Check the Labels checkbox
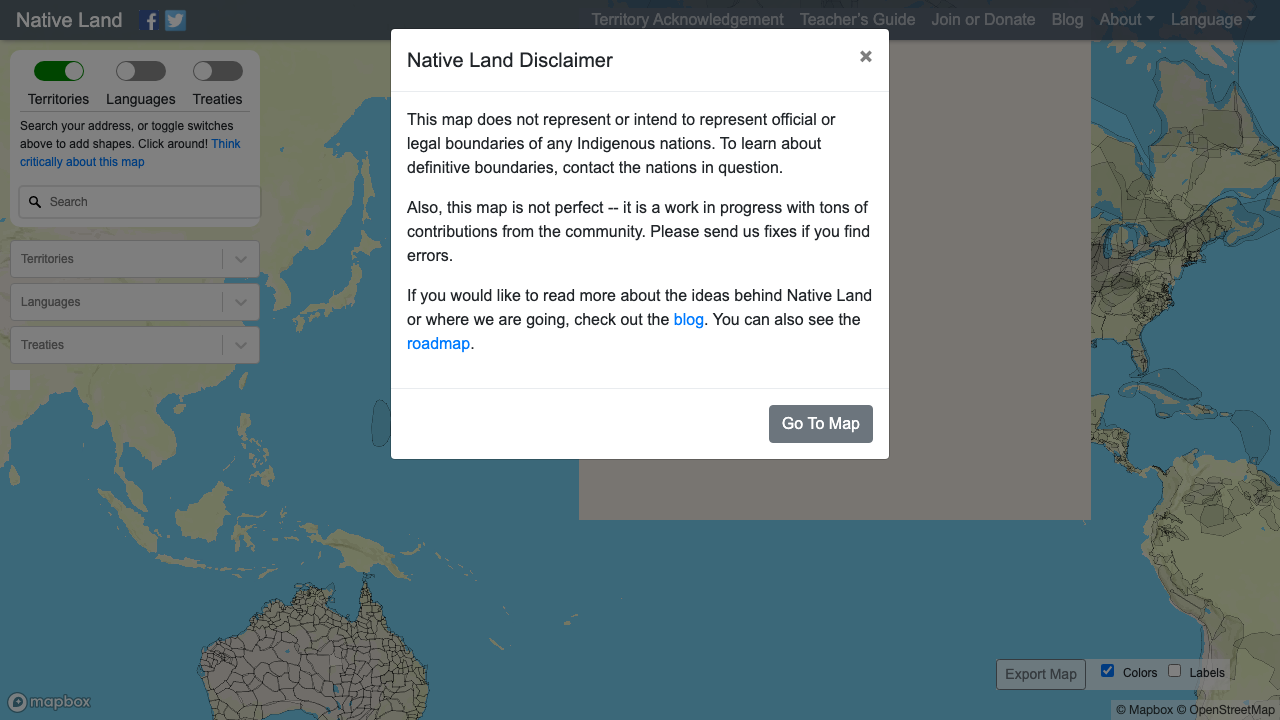Screen dimensions: 1280x720 (x=1174, y=671)
